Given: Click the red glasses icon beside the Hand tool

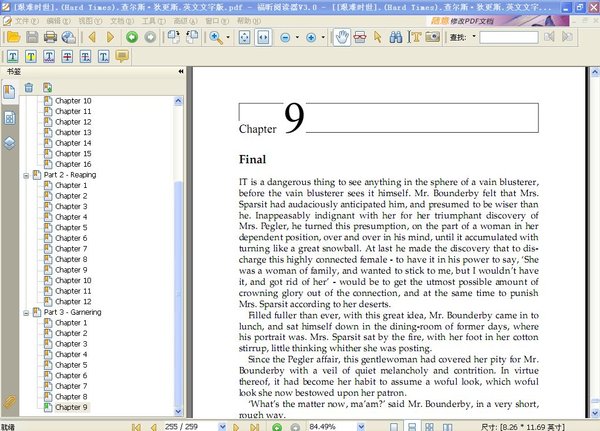Looking at the screenshot, I should click(x=360, y=37).
